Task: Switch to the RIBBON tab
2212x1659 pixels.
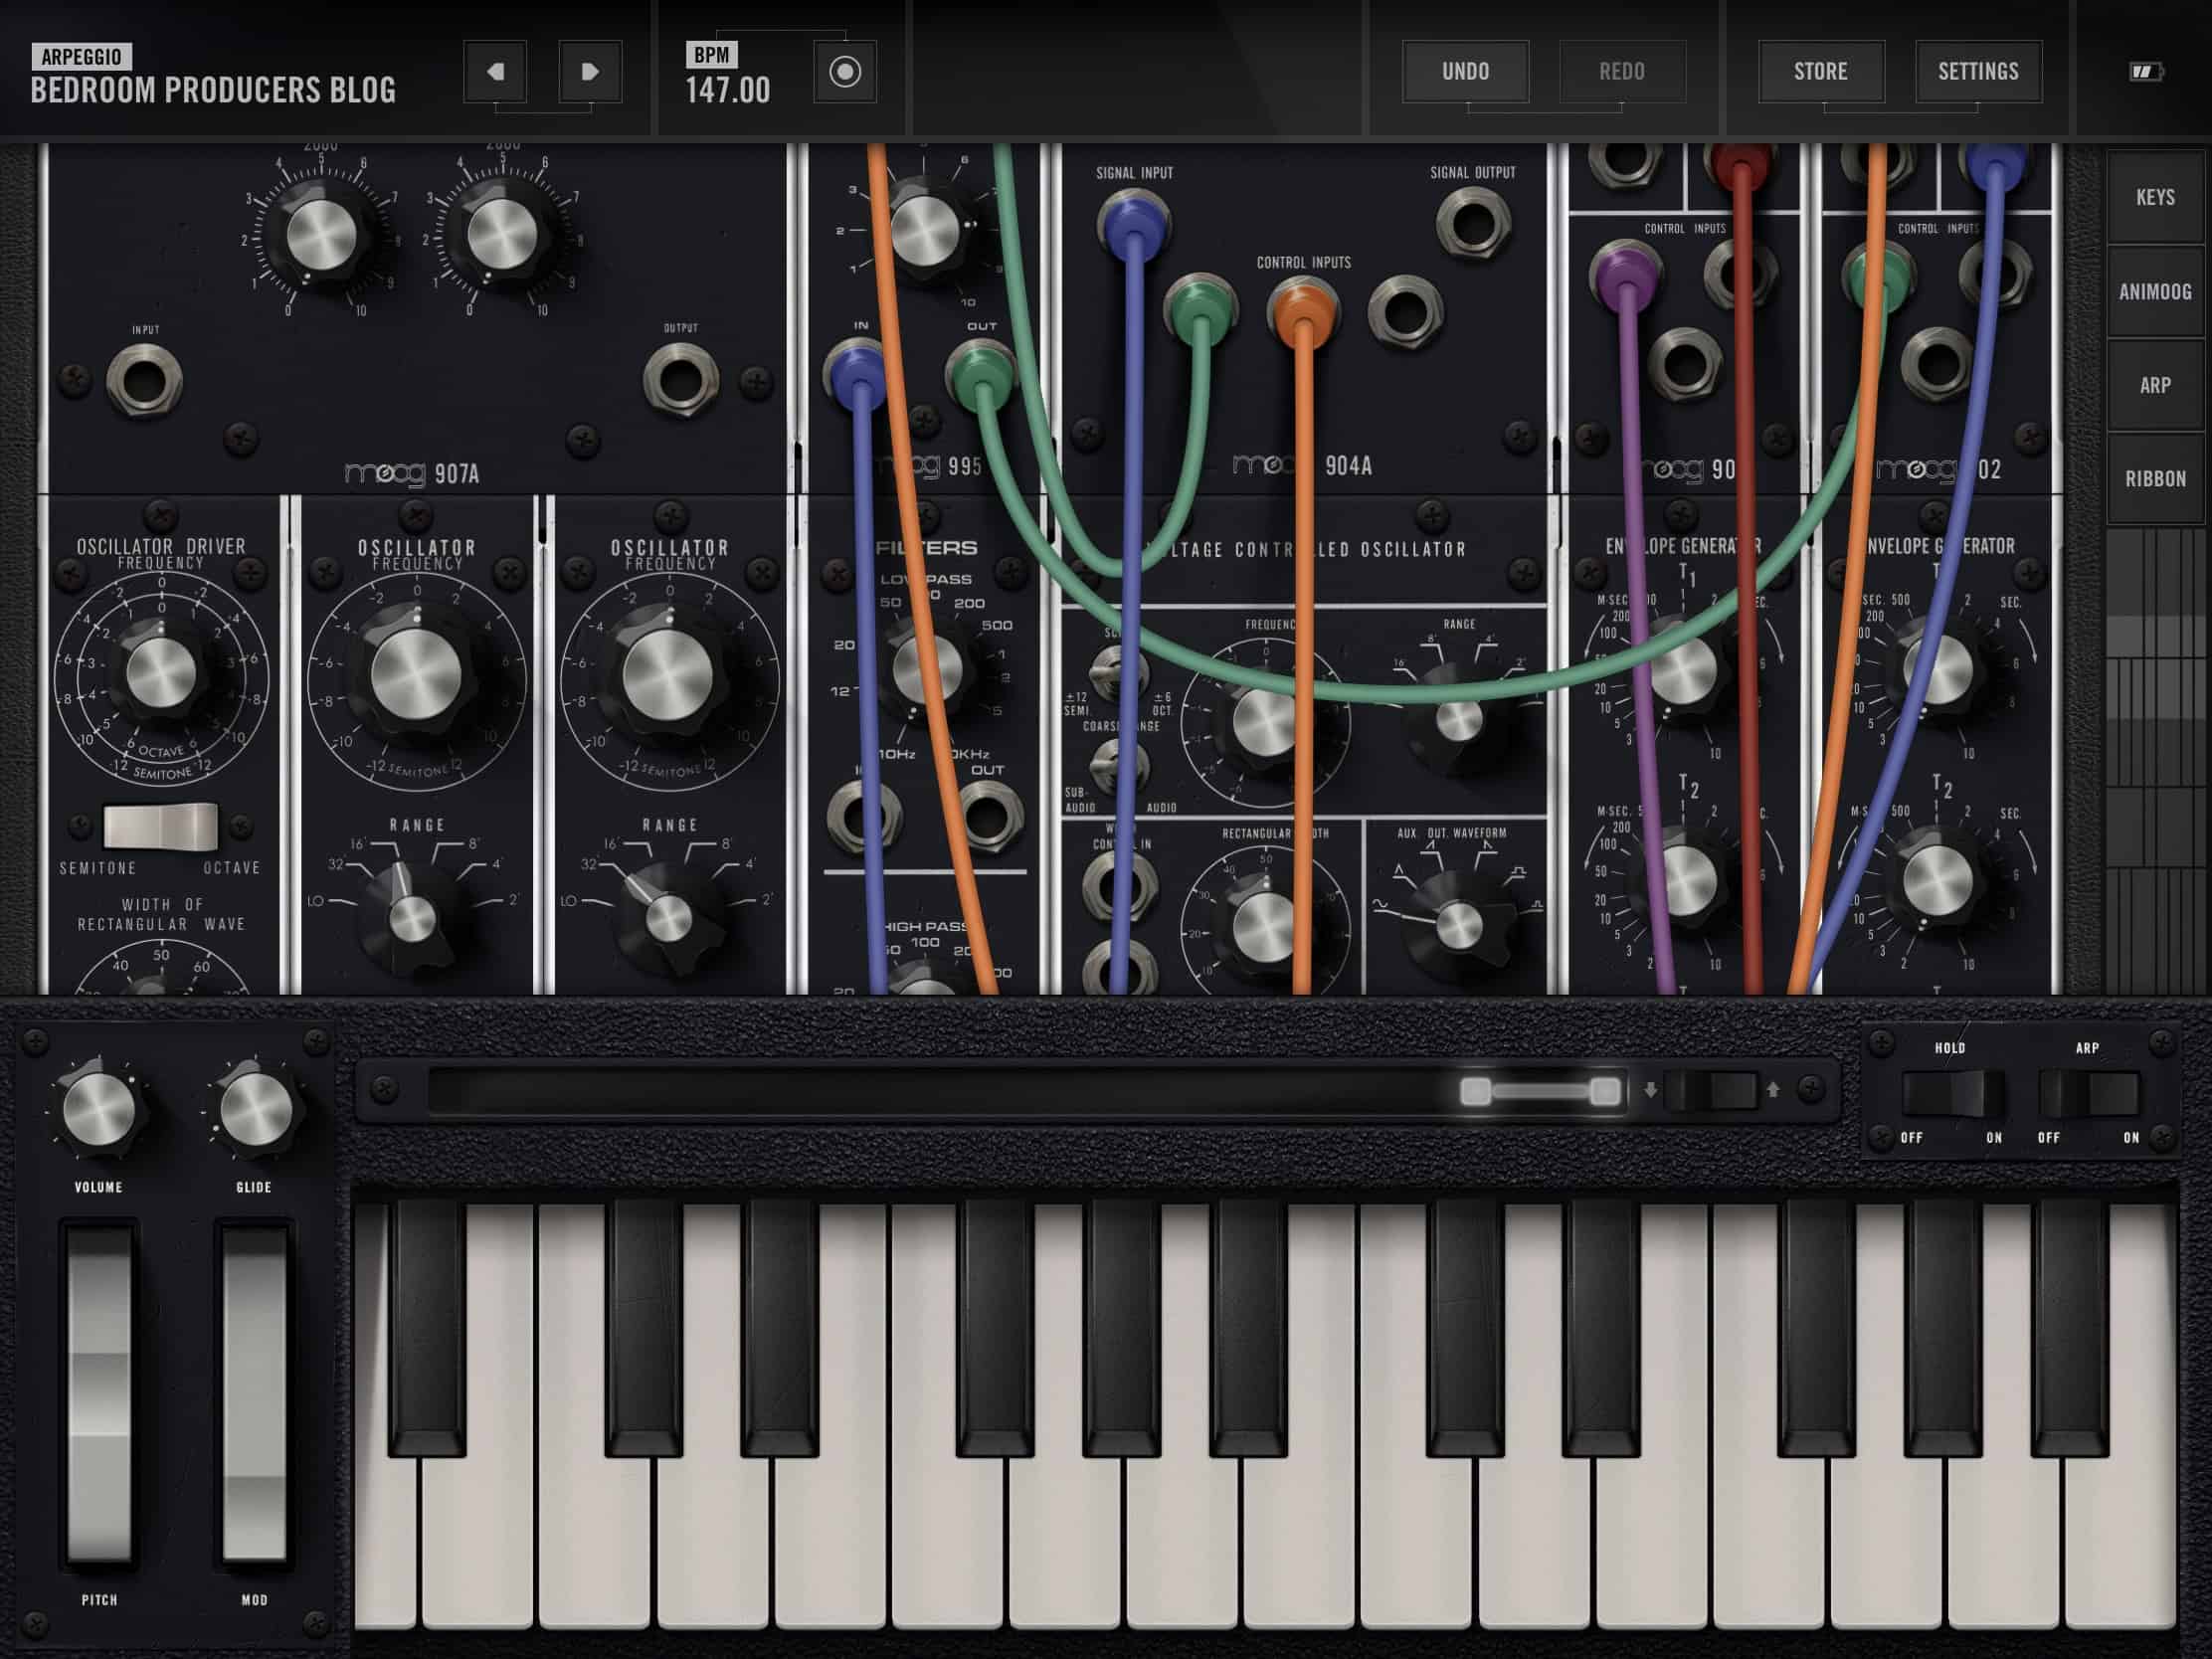Action: coord(2155,479)
